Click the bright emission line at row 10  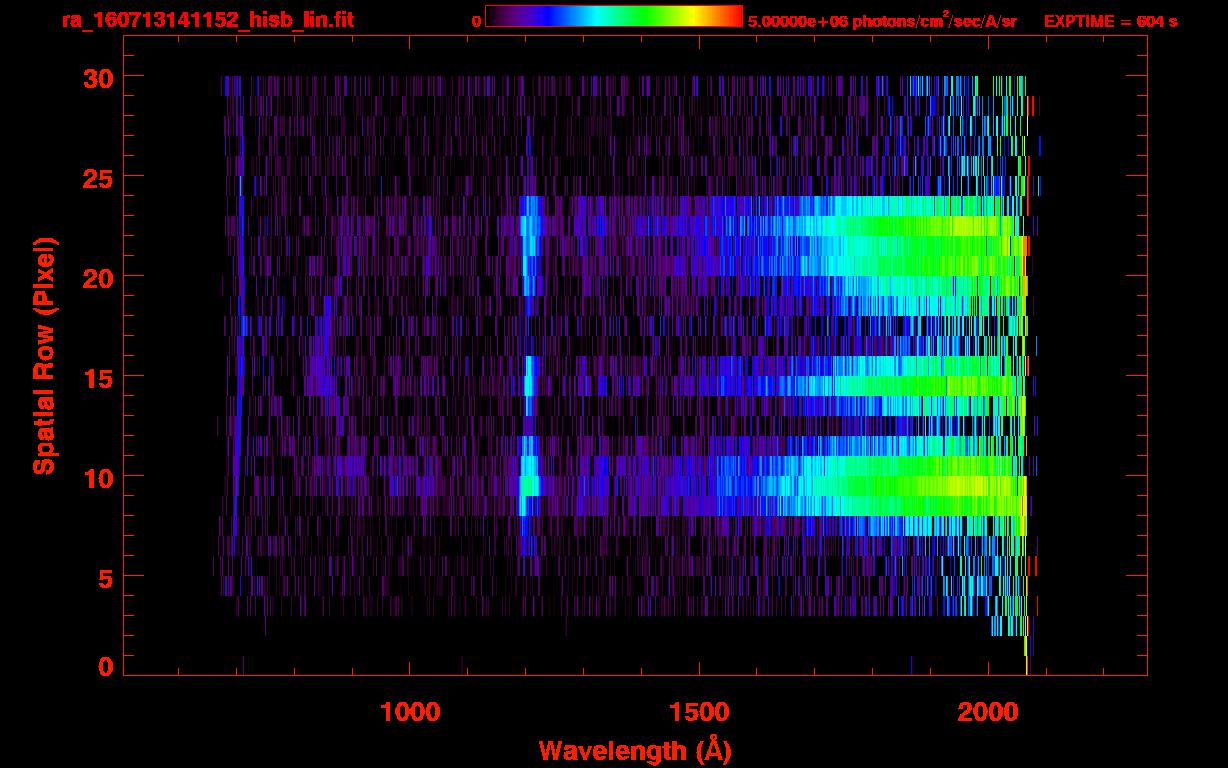click(x=529, y=485)
